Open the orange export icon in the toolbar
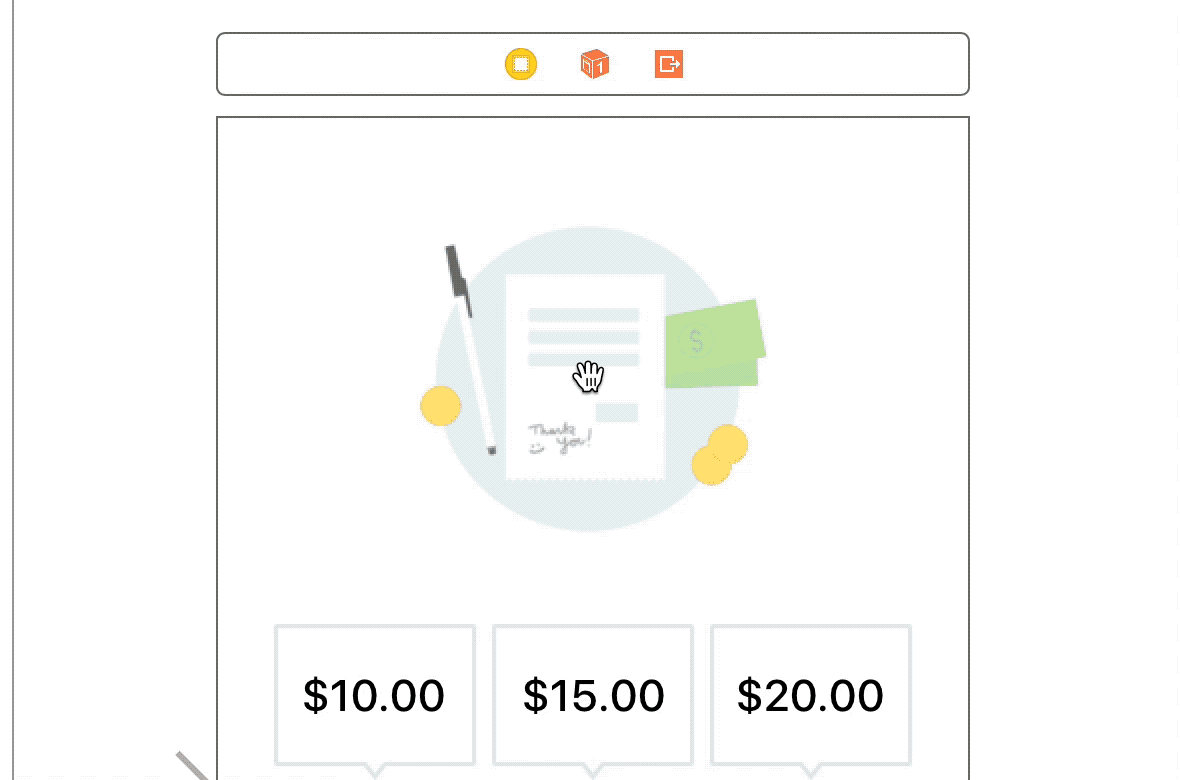 pos(668,64)
